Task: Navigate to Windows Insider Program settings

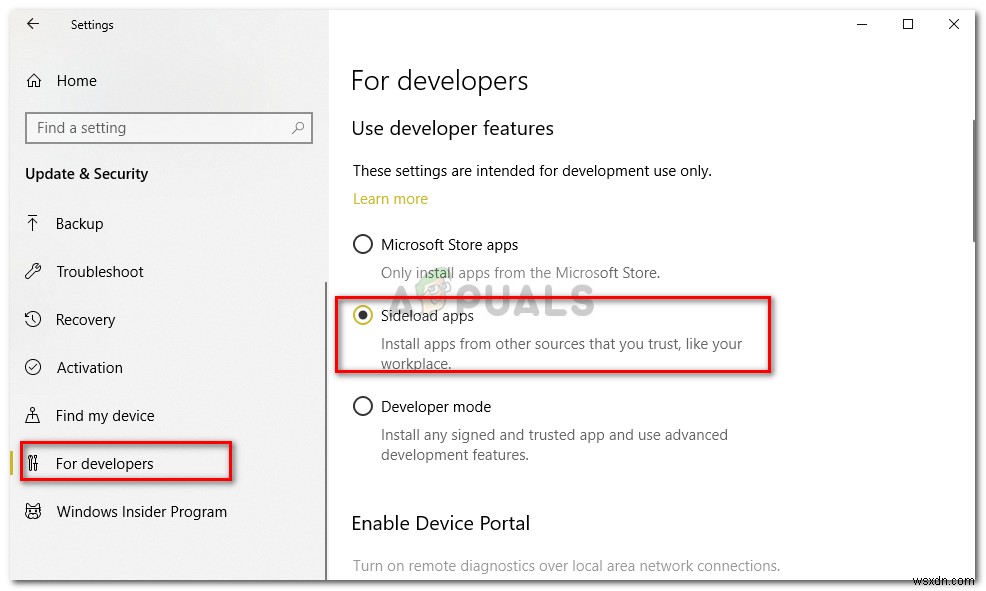Action: pyautogui.click(x=140, y=511)
